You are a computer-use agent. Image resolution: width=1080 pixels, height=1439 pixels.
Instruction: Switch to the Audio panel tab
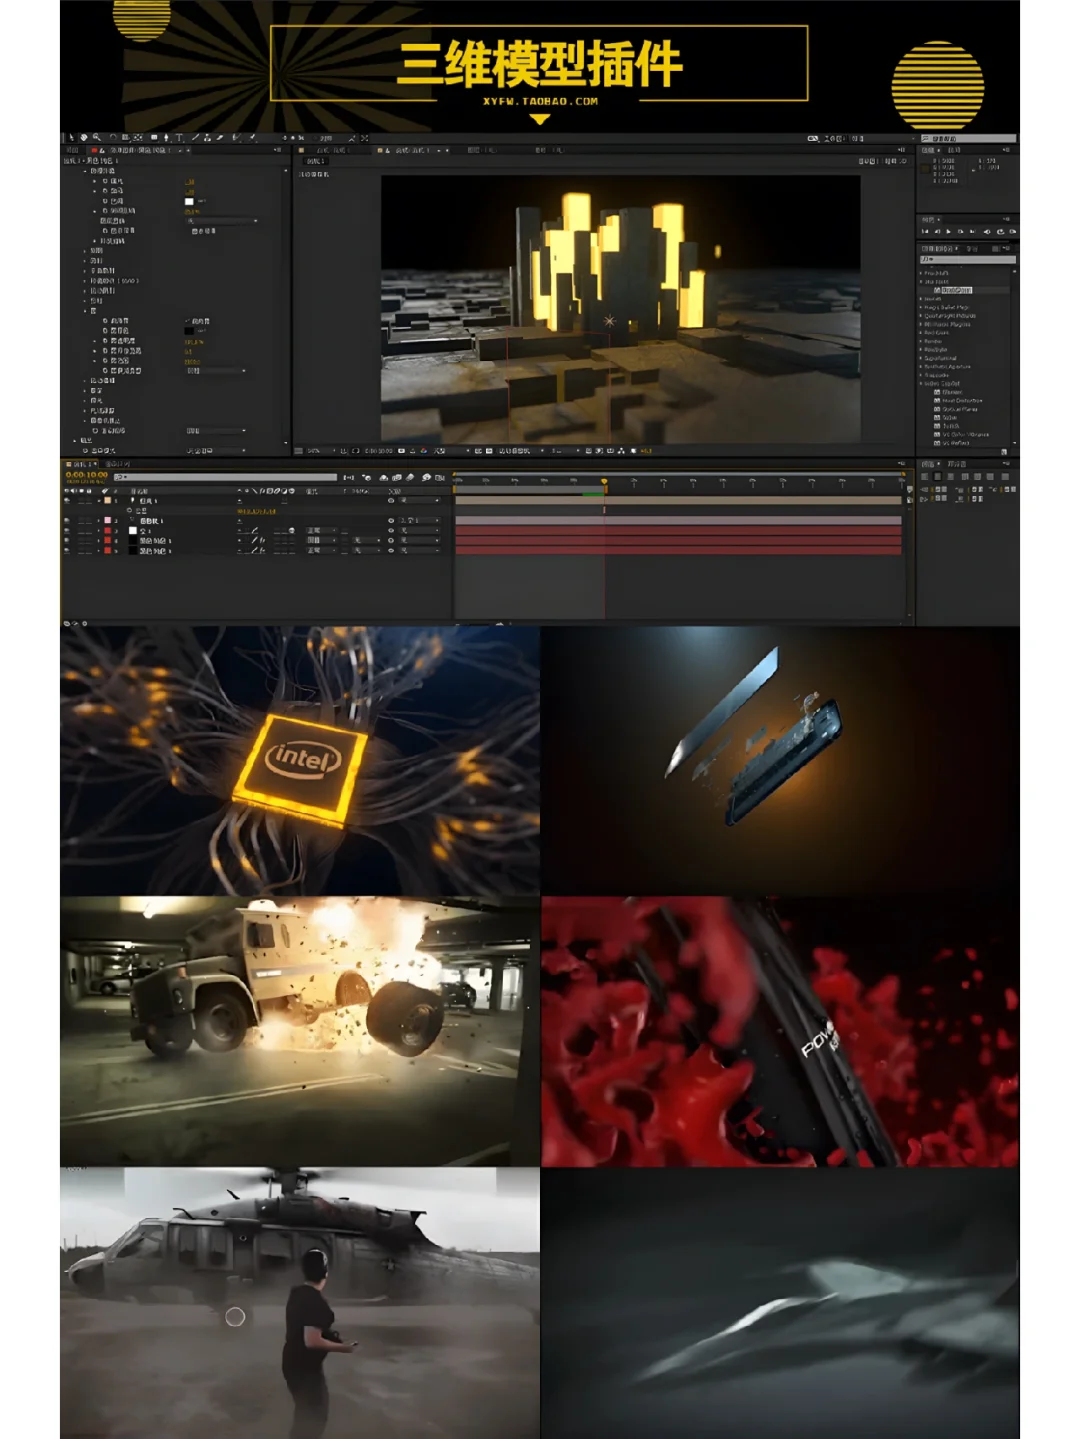[954, 150]
